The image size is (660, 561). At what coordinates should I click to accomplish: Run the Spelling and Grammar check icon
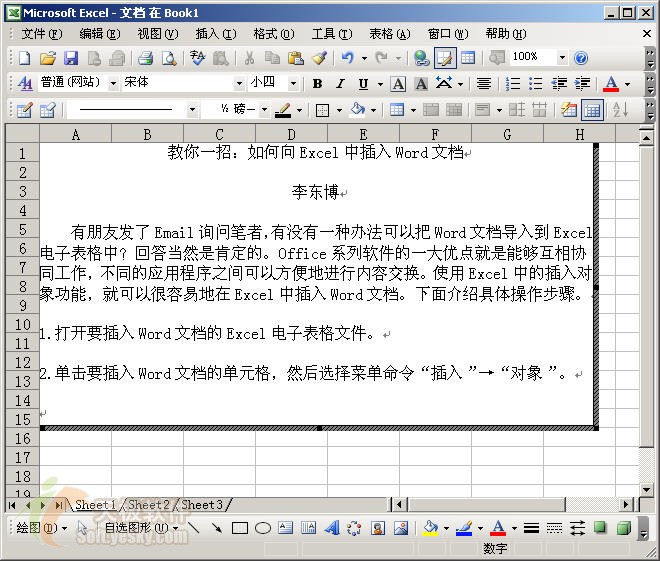click(197, 58)
